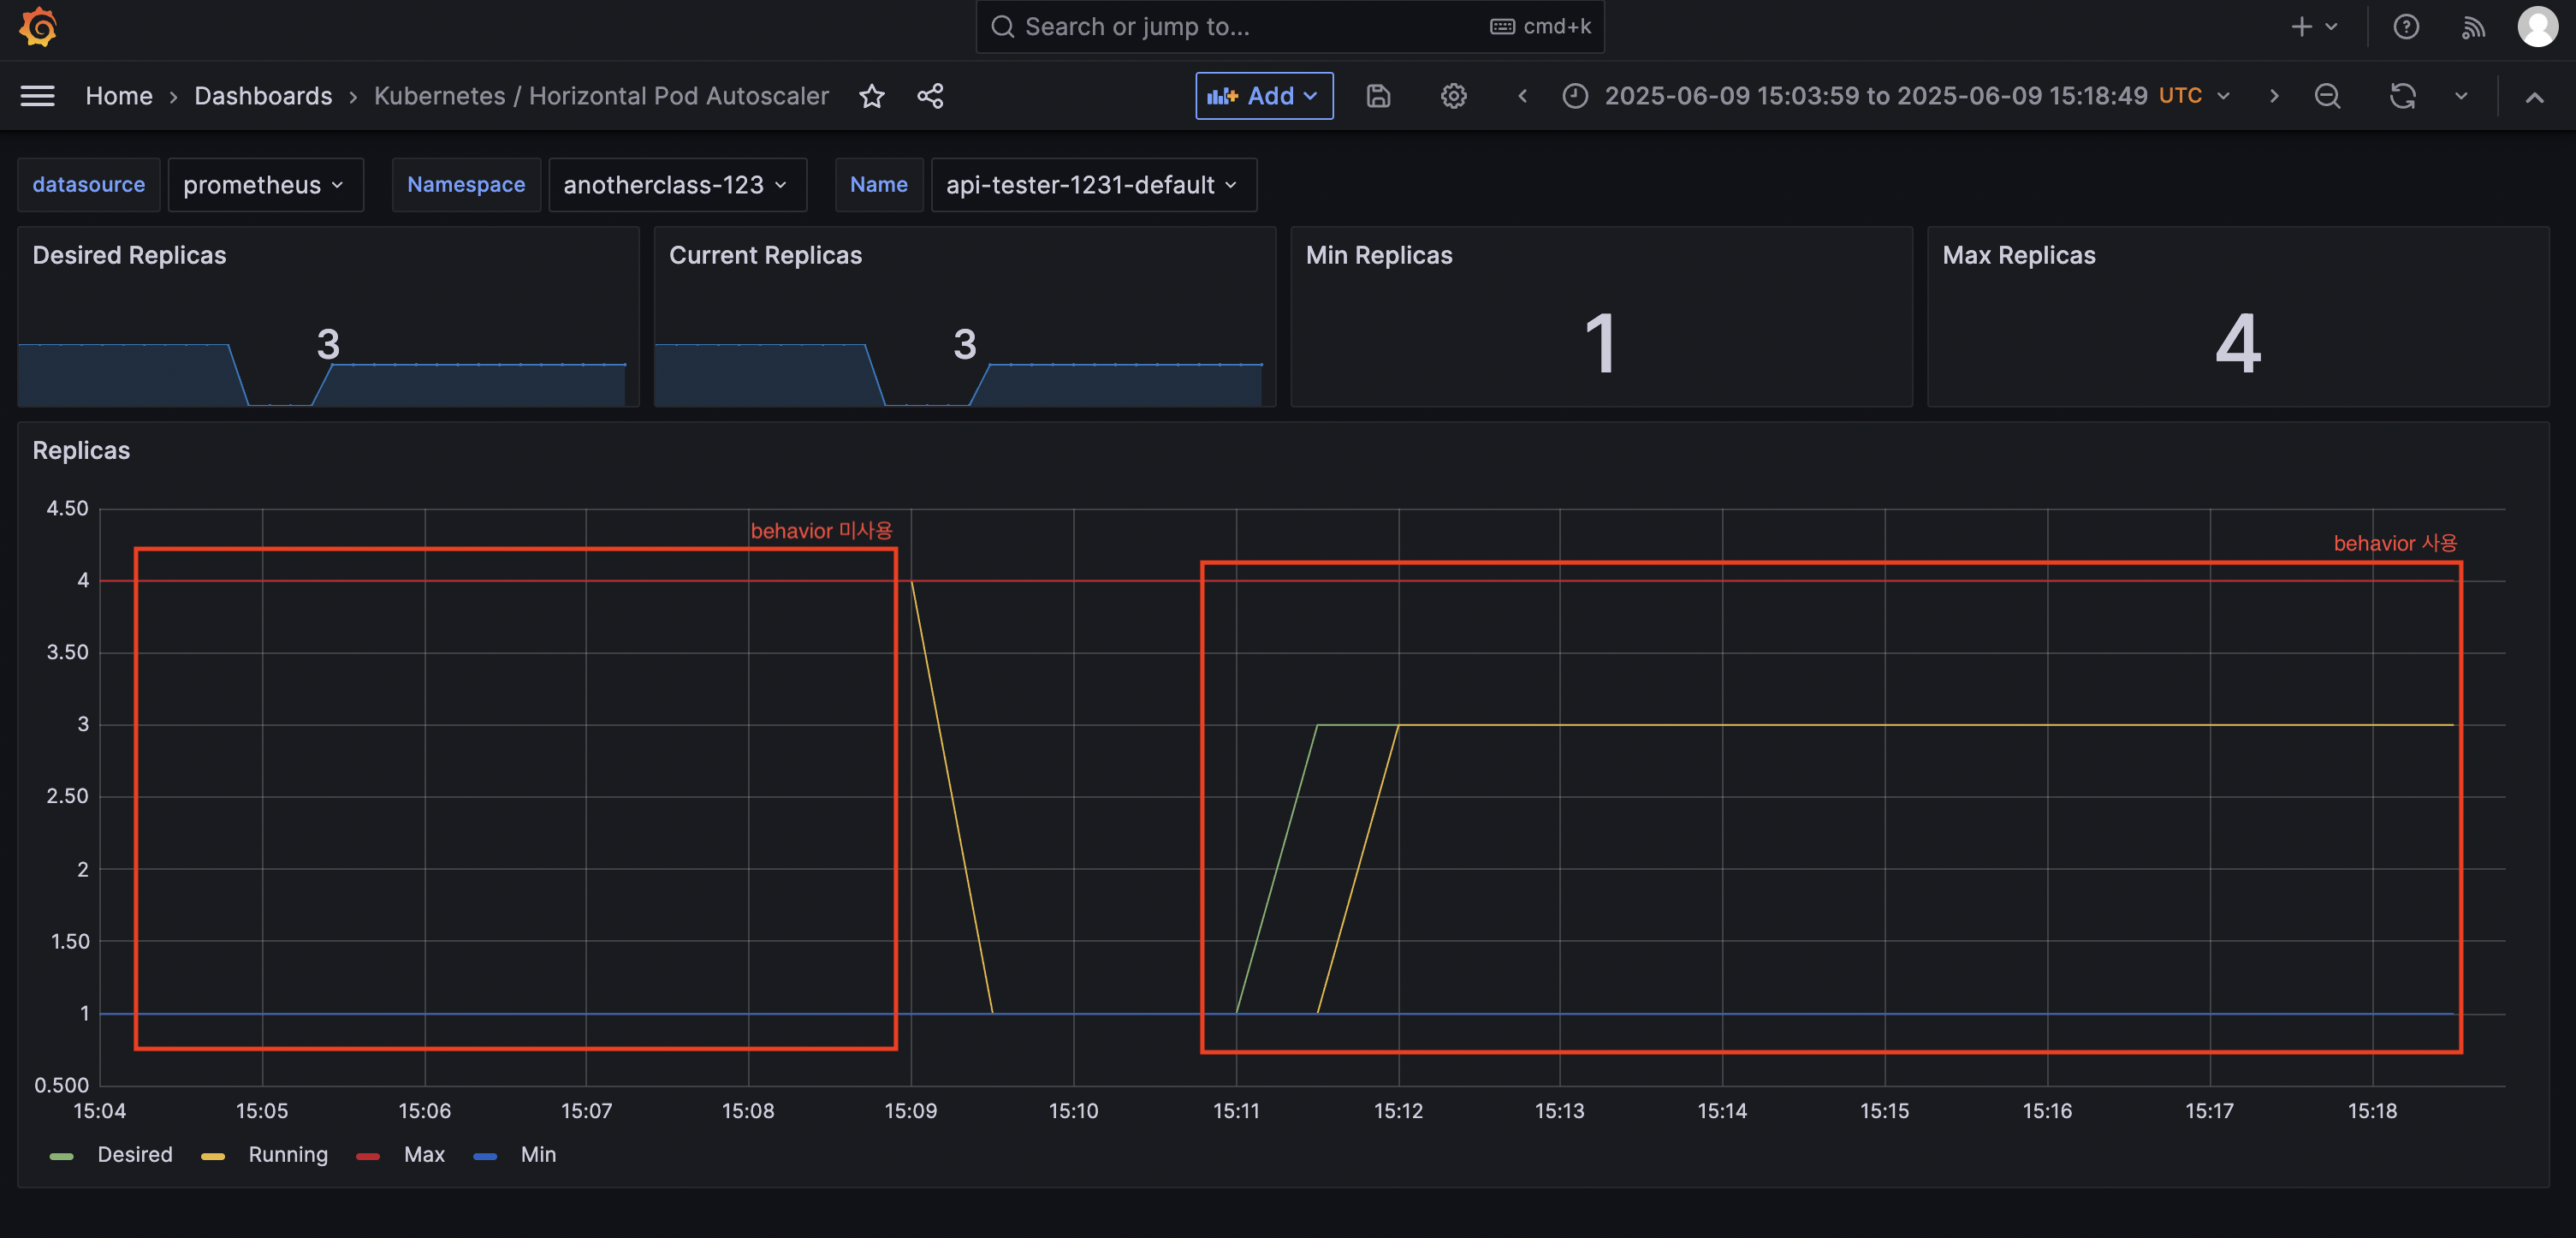Open the api-tester-1231-default Name dropdown
Image resolution: width=2576 pixels, height=1238 pixels.
coord(1092,185)
